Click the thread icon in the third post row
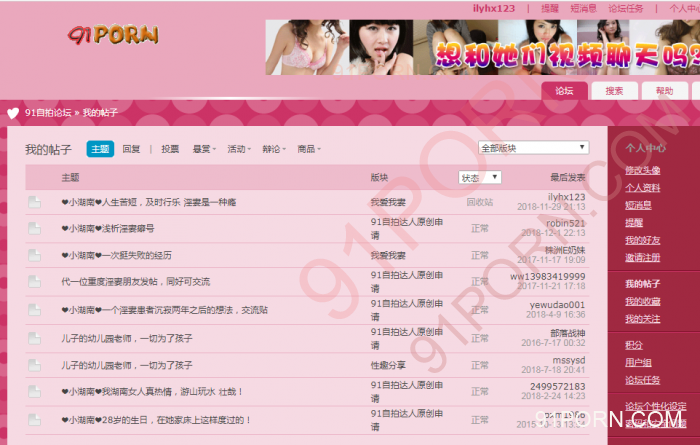 pyautogui.click(x=35, y=256)
